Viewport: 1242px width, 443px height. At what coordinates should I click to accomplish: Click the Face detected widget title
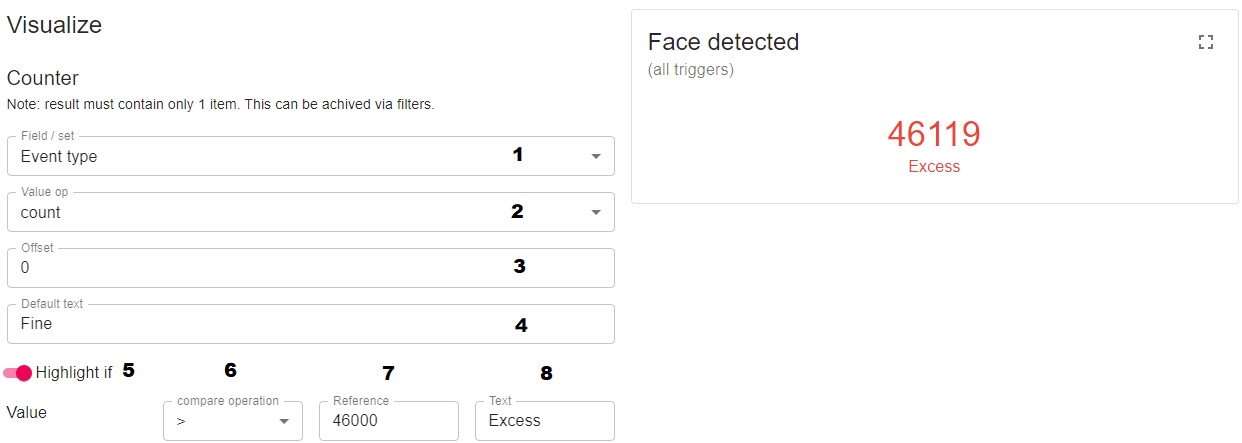click(x=723, y=42)
